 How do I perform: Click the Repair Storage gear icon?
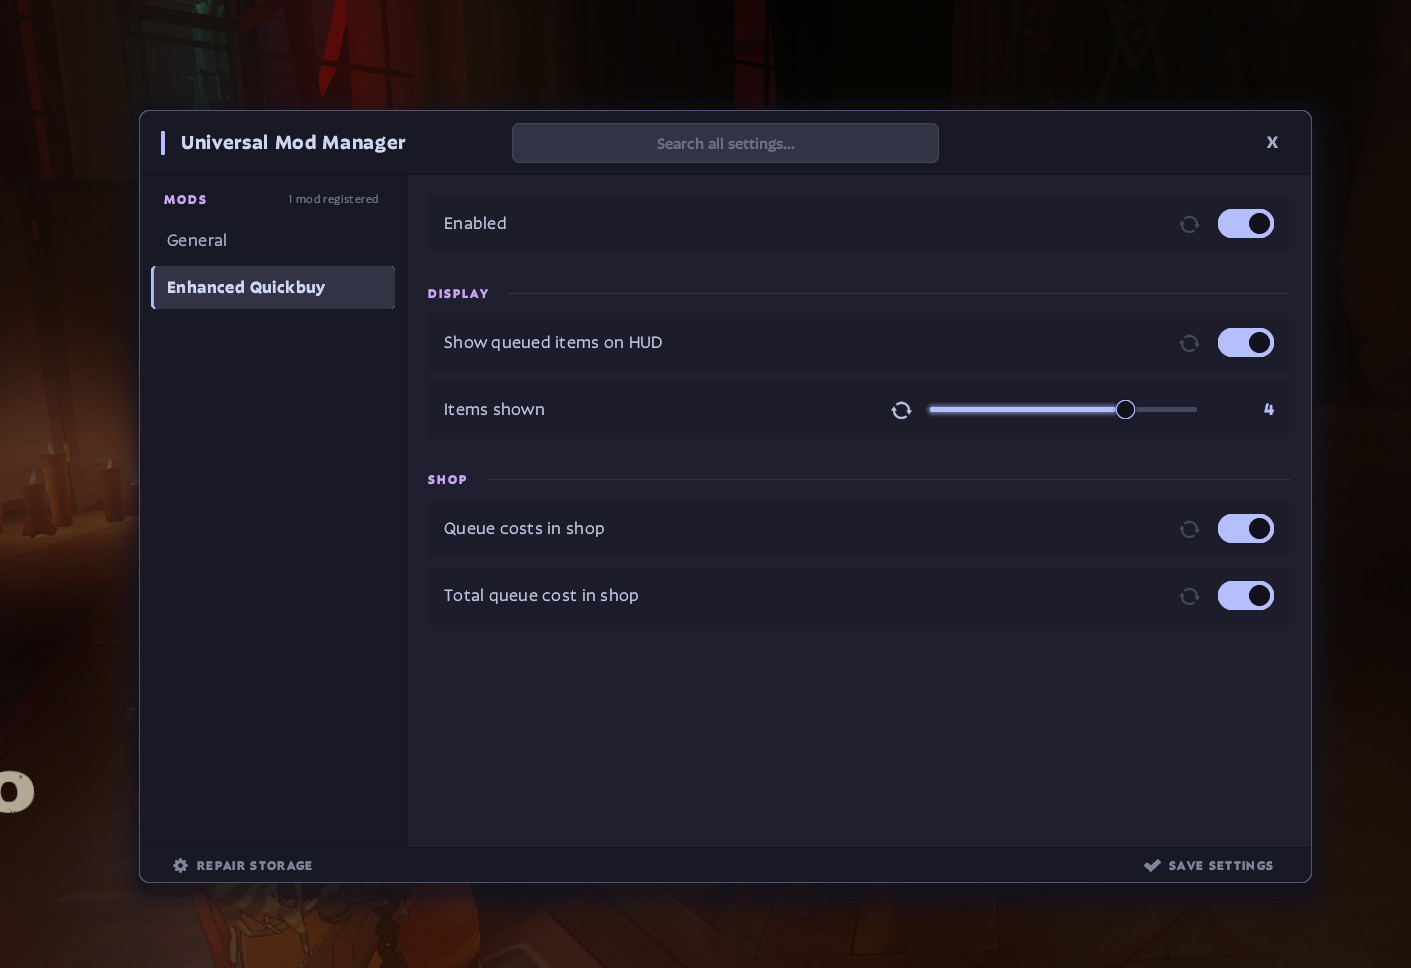(180, 865)
